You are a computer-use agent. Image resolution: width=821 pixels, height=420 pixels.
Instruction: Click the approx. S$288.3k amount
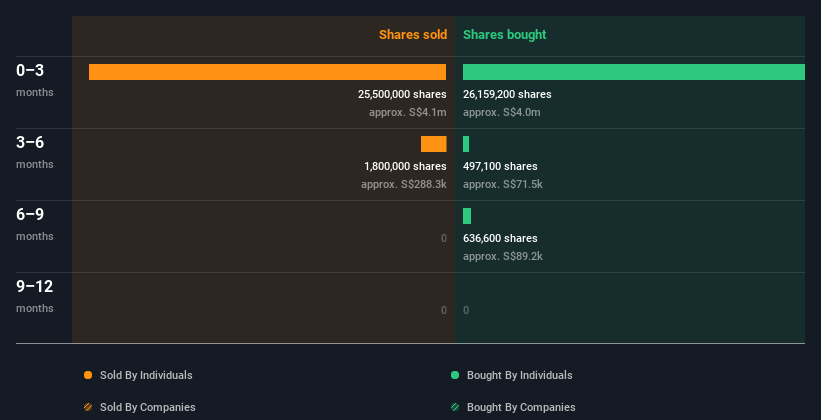[404, 184]
